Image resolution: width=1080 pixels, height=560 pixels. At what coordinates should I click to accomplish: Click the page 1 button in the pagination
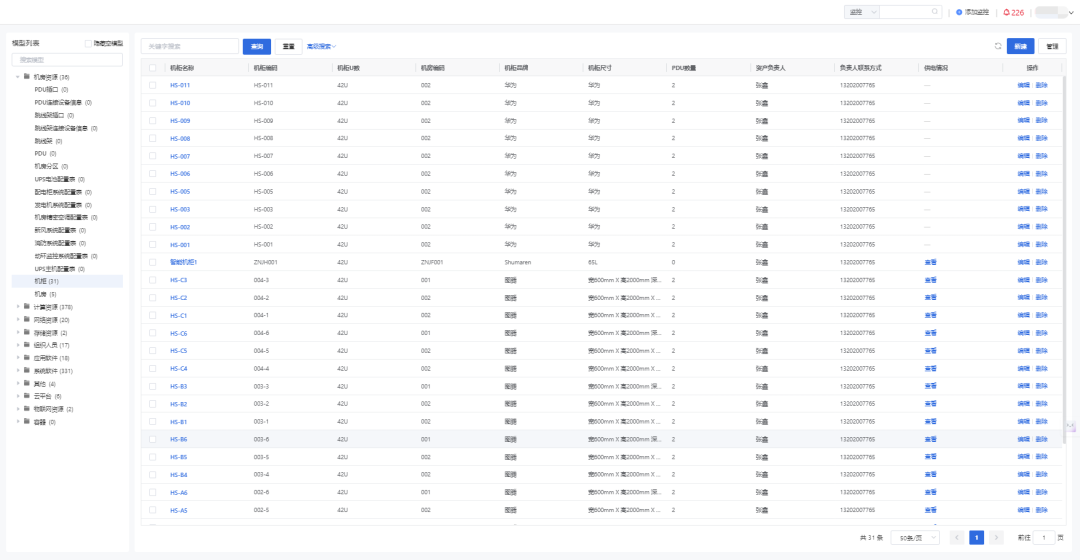pyautogui.click(x=976, y=537)
